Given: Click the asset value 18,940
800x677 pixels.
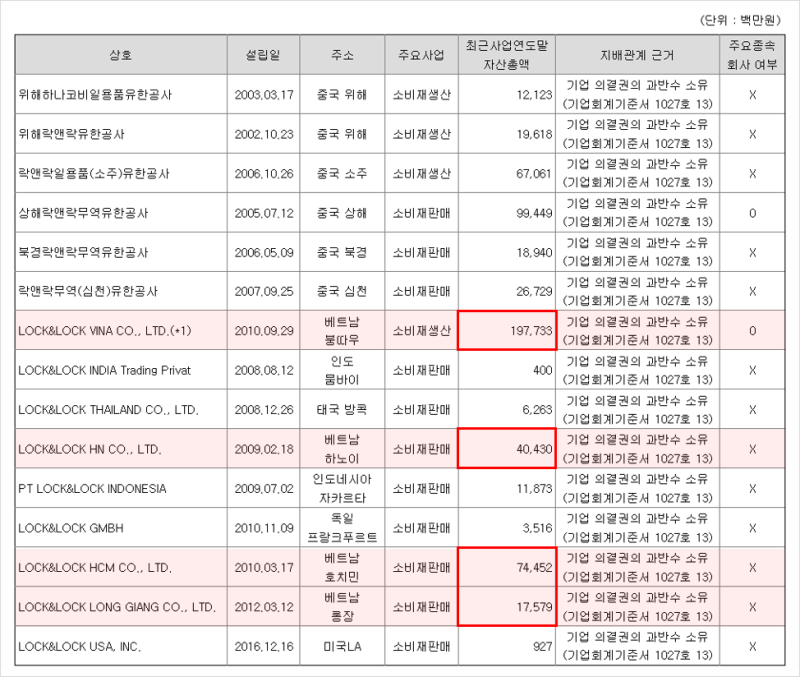Looking at the screenshot, I should coord(534,253).
